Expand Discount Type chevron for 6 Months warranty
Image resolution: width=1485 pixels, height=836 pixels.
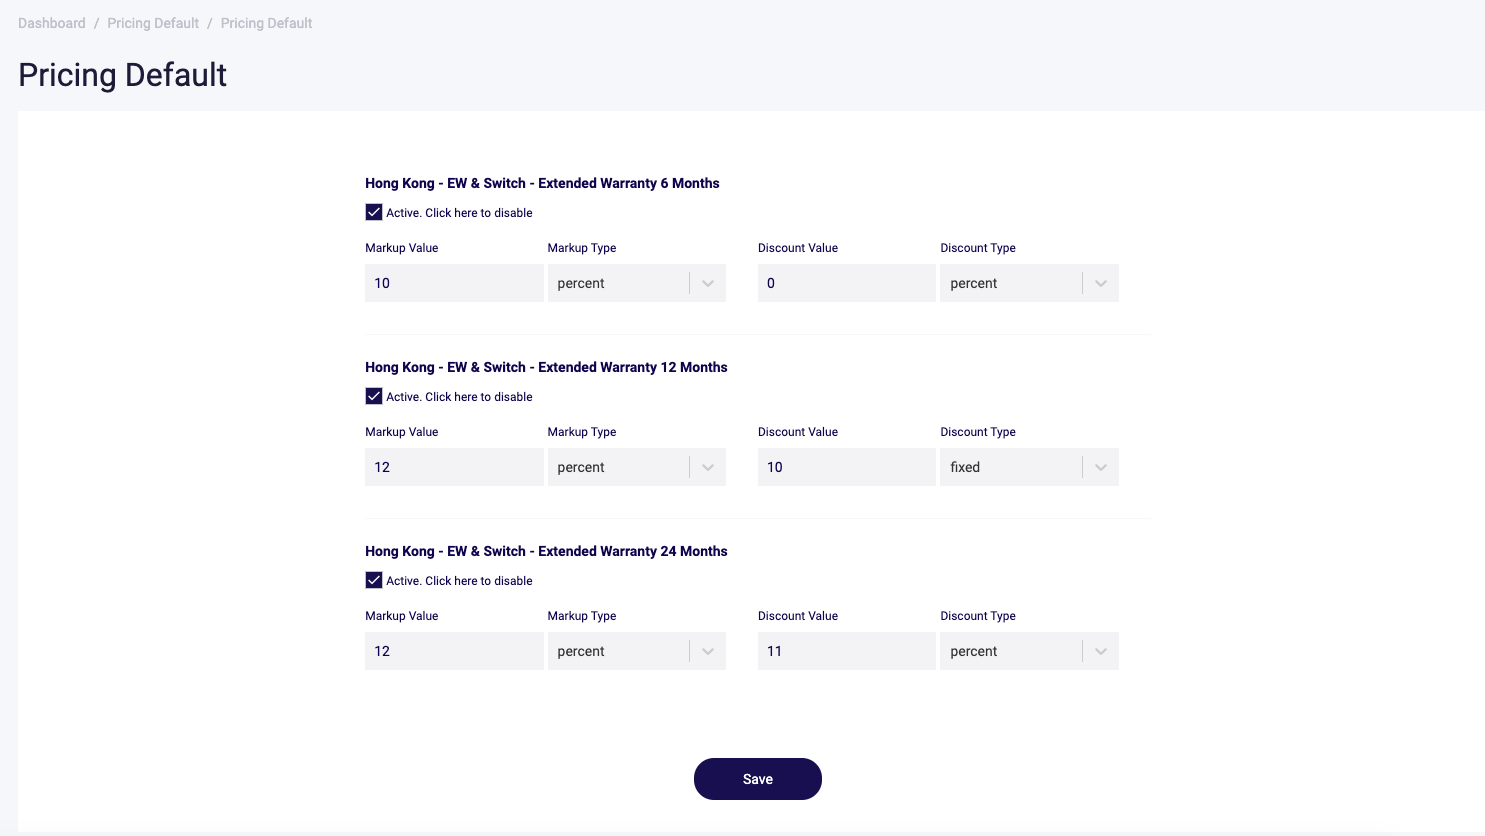1101,283
